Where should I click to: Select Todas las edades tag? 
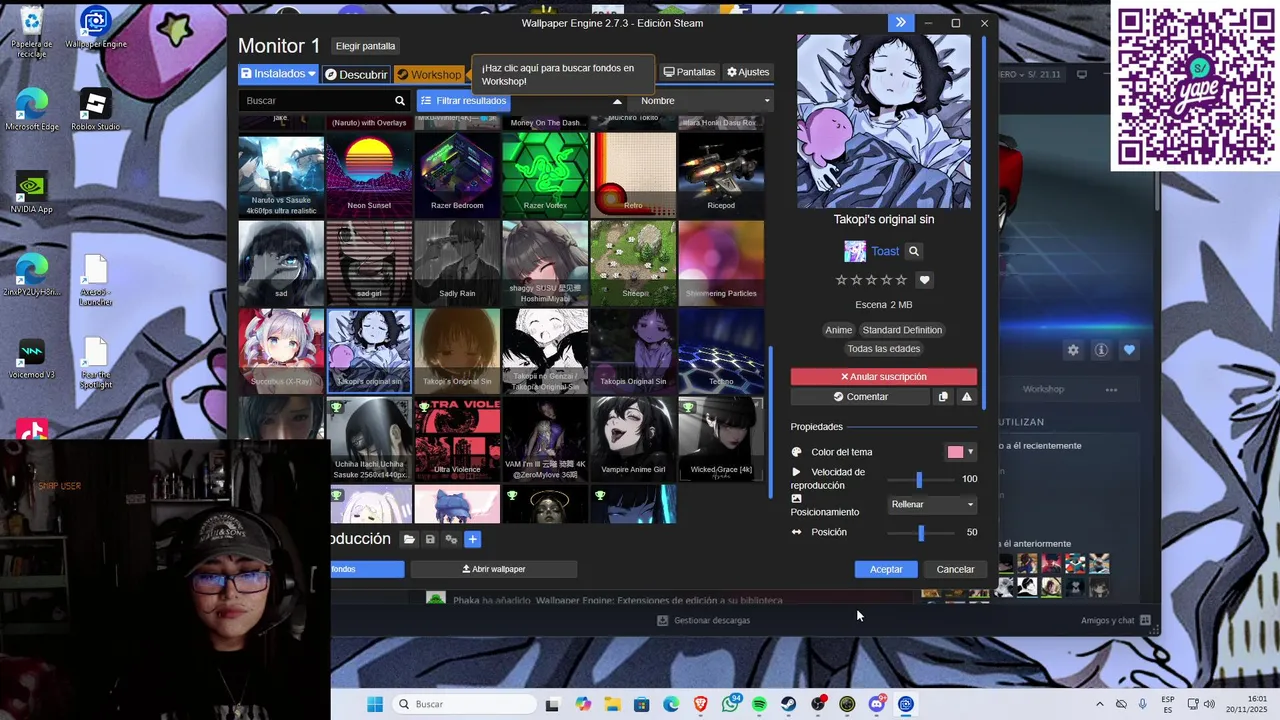[x=884, y=349]
